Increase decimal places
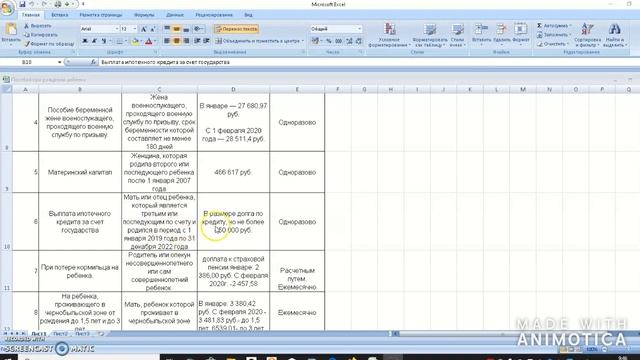The image size is (640, 360). (x=349, y=41)
